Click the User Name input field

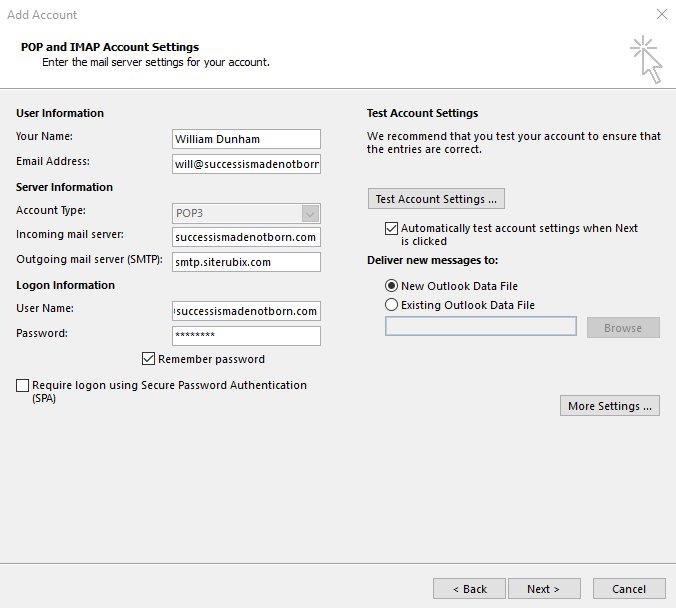pyautogui.click(x=246, y=311)
